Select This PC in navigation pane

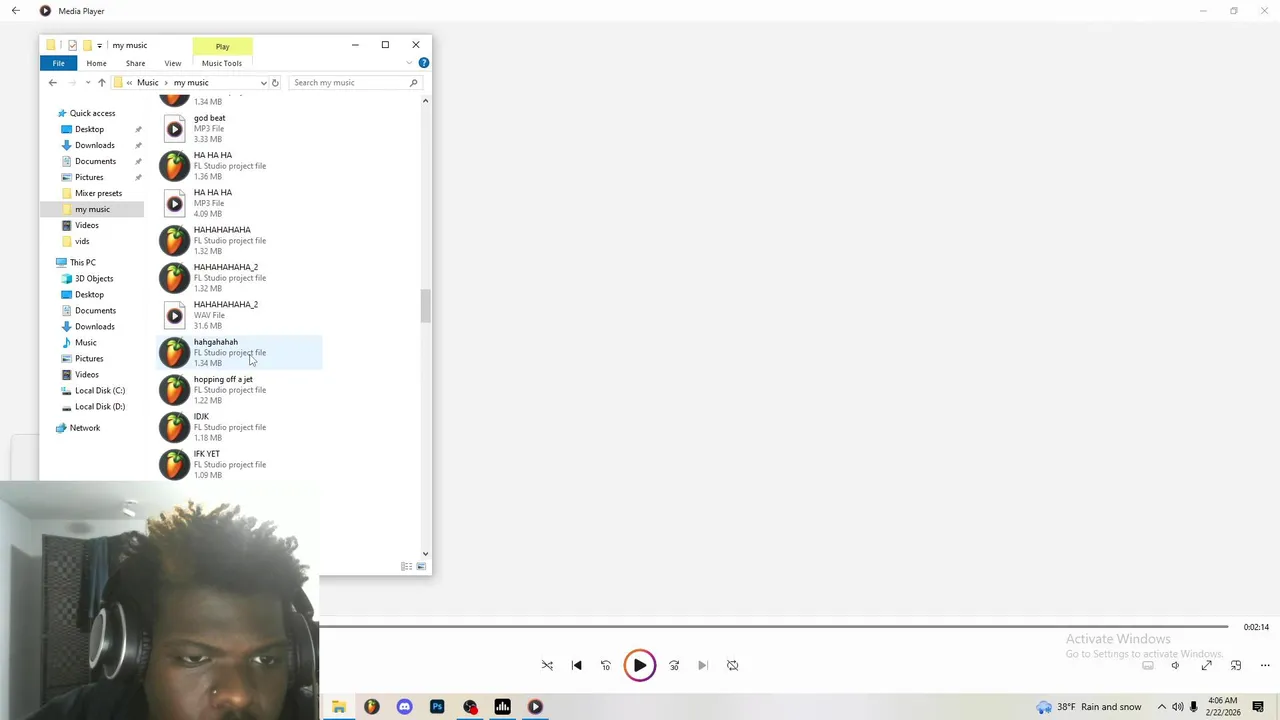[x=82, y=262]
